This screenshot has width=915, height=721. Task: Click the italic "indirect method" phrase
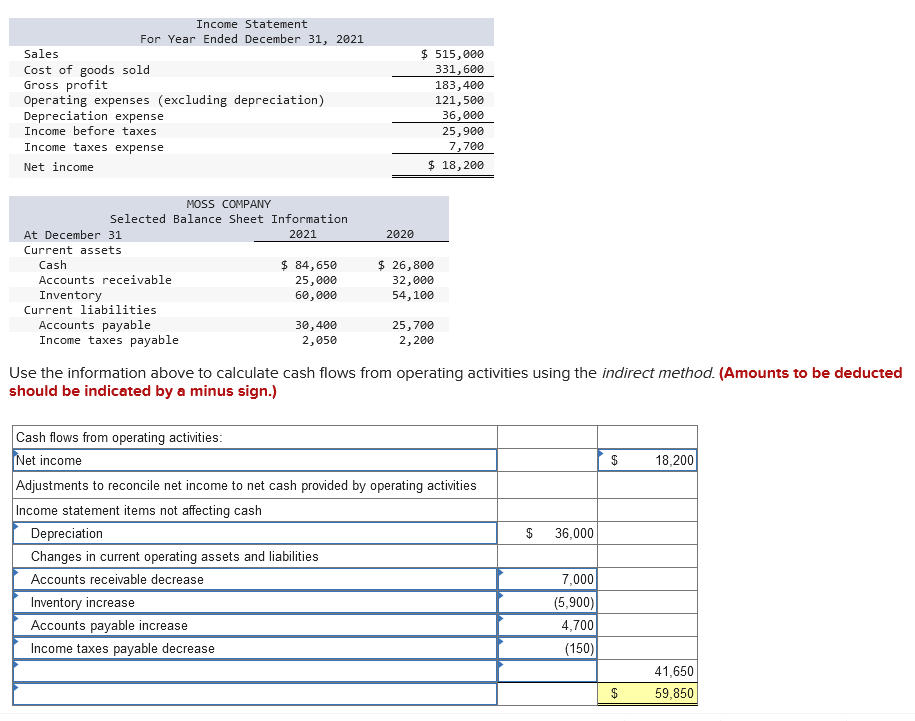pyautogui.click(x=658, y=373)
